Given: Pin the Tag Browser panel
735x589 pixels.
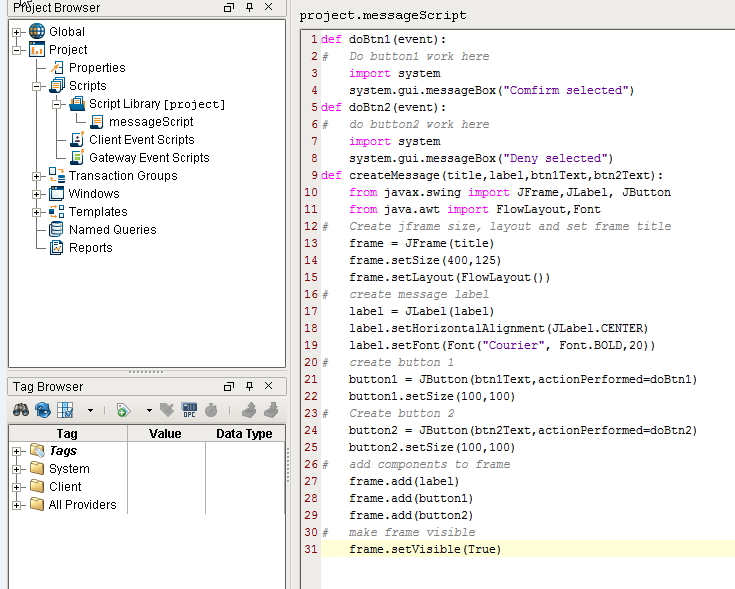Looking at the screenshot, I should point(249,386).
